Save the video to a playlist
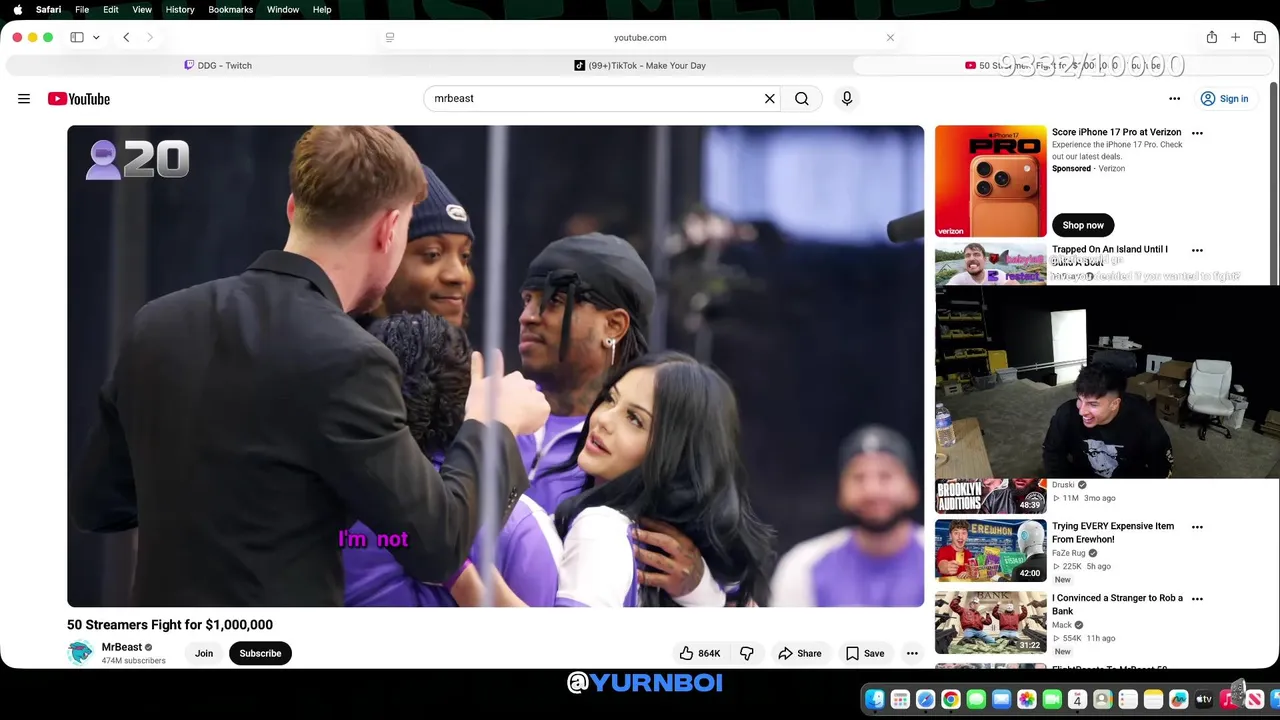Screen dimensions: 1280x720 (865, 653)
